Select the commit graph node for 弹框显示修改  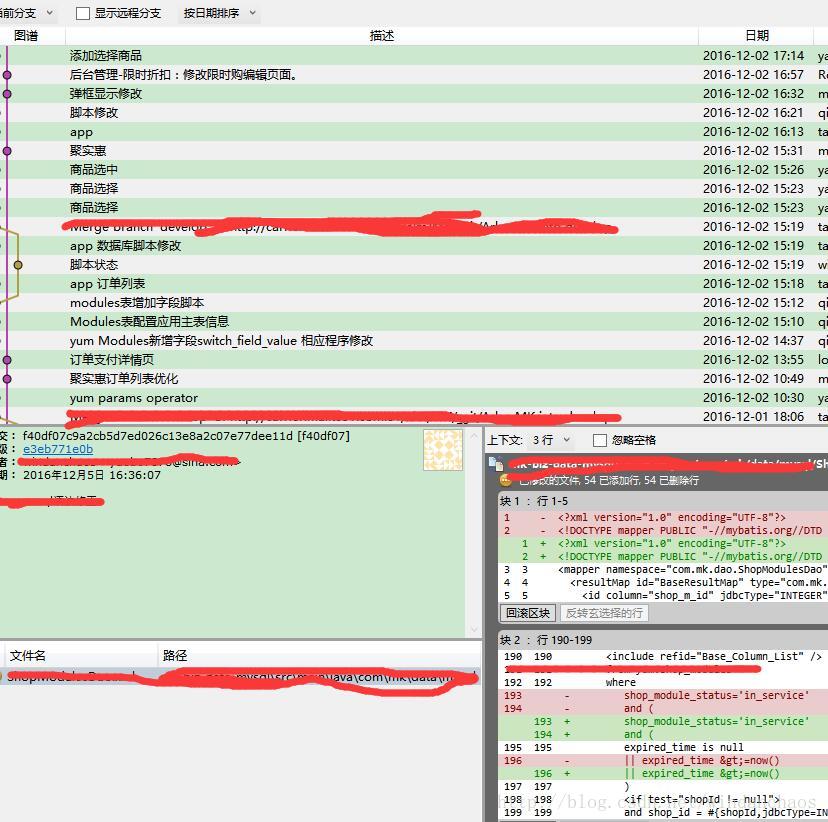[7, 94]
